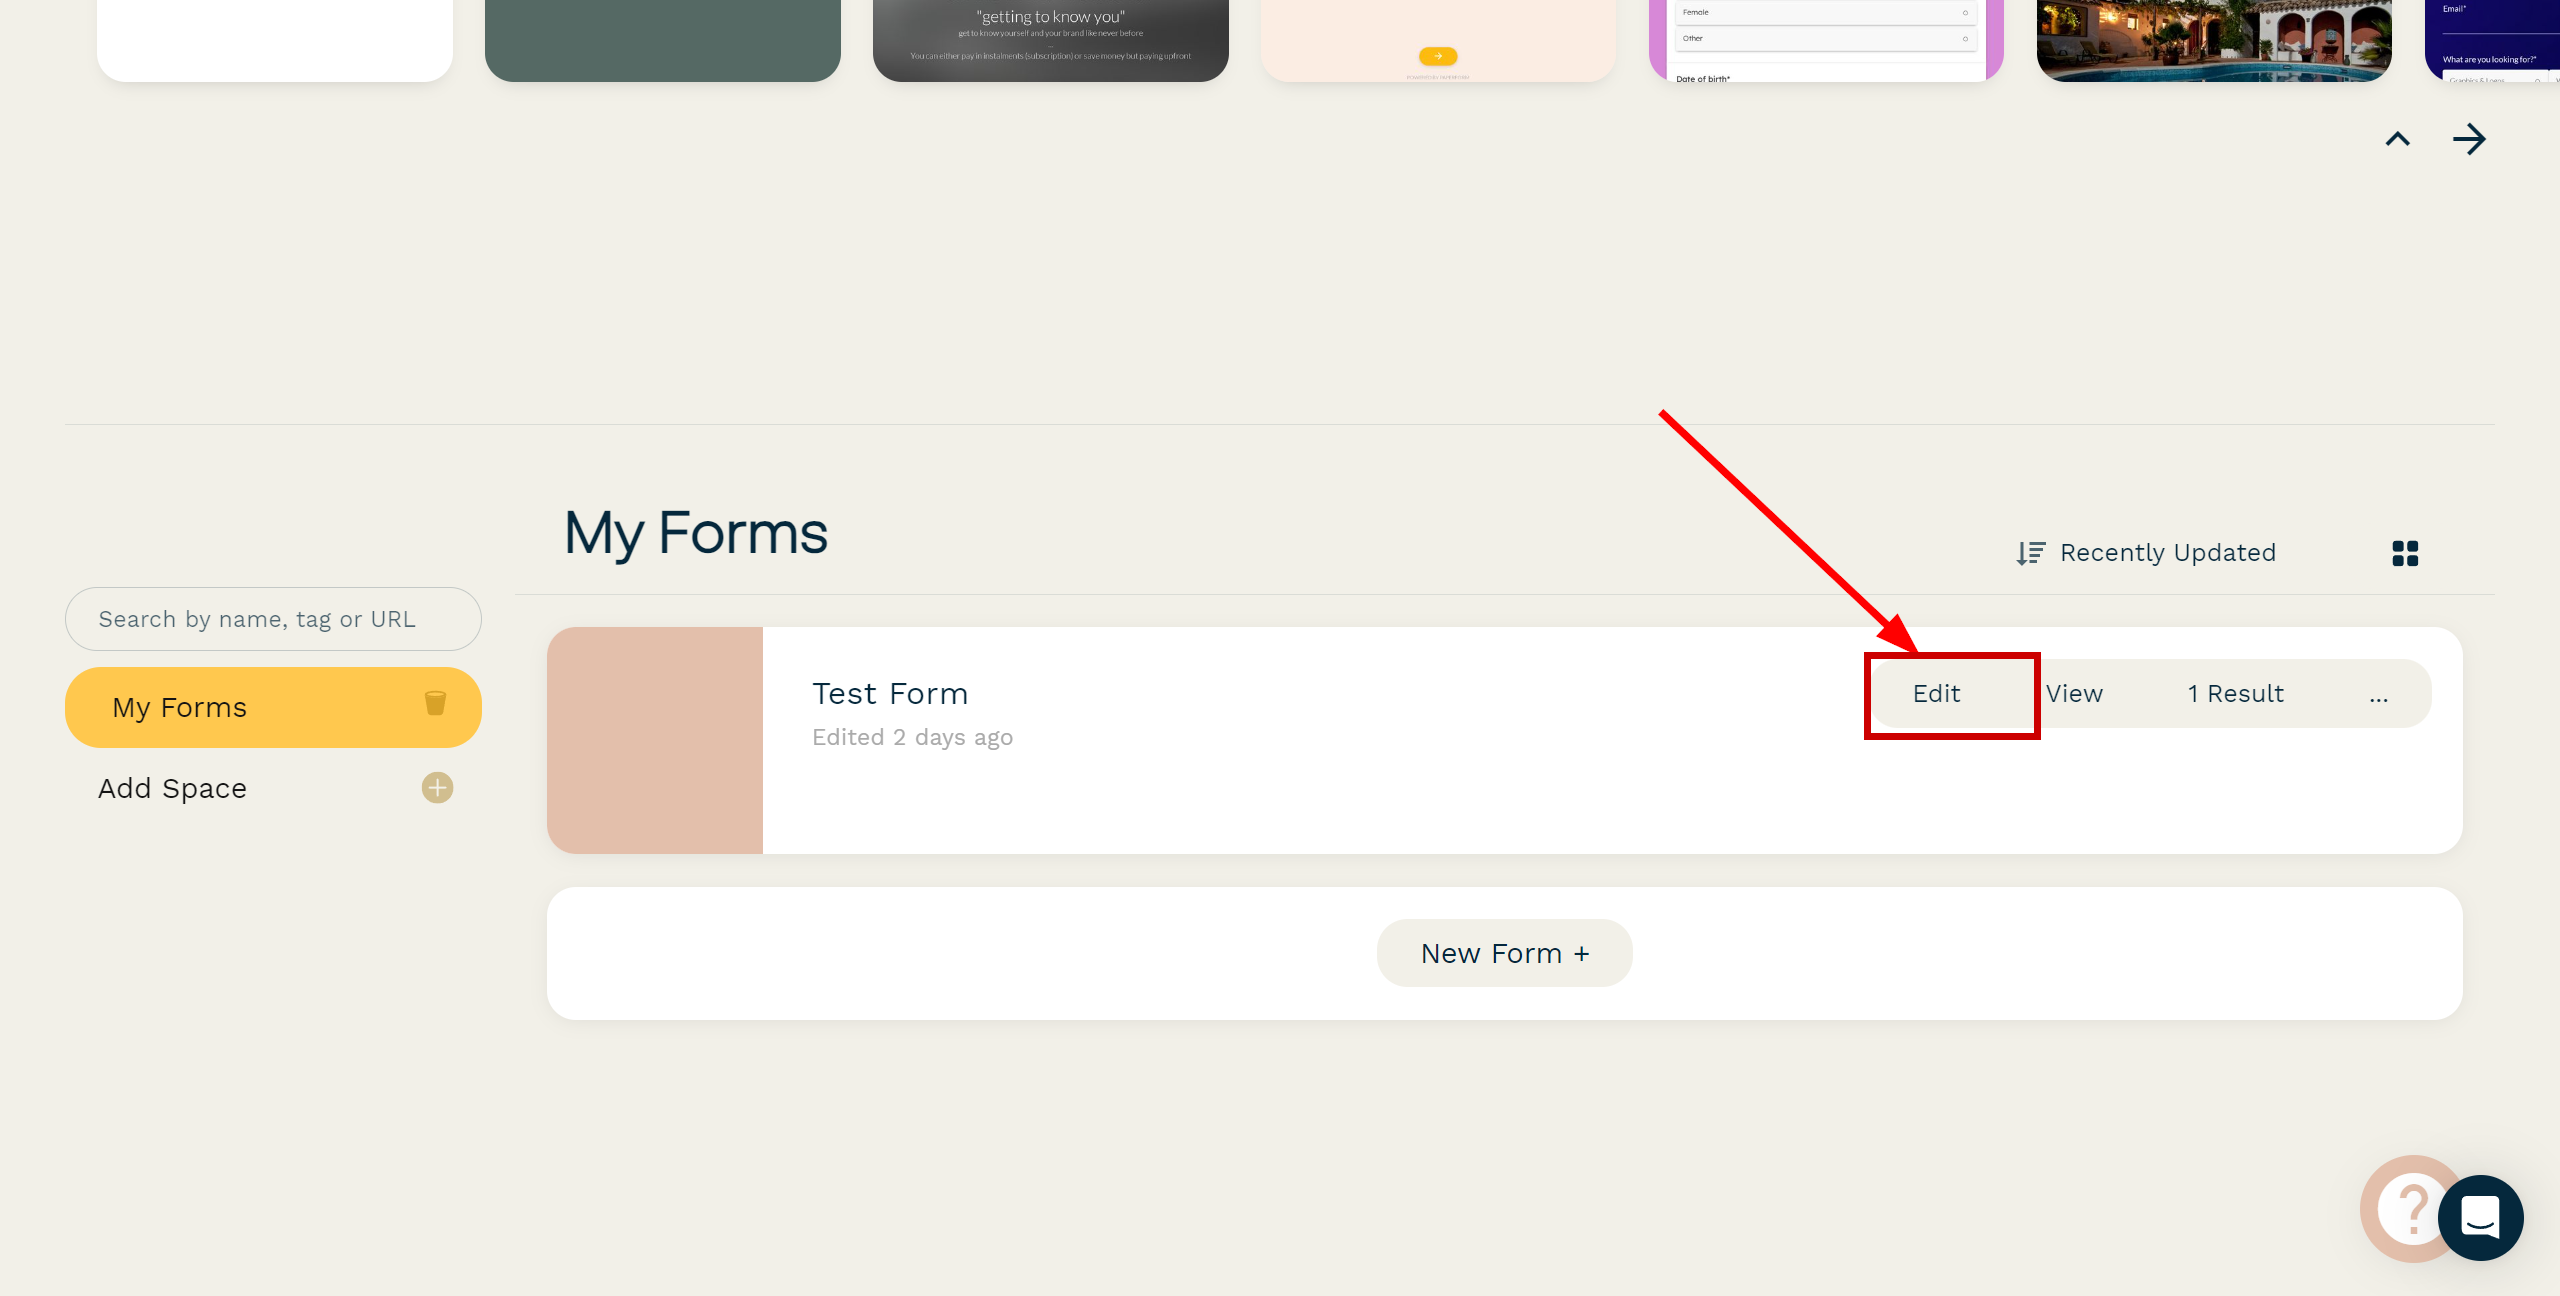Select the Recently Updated dropdown
This screenshot has width=2560, height=1296.
(x=2148, y=552)
